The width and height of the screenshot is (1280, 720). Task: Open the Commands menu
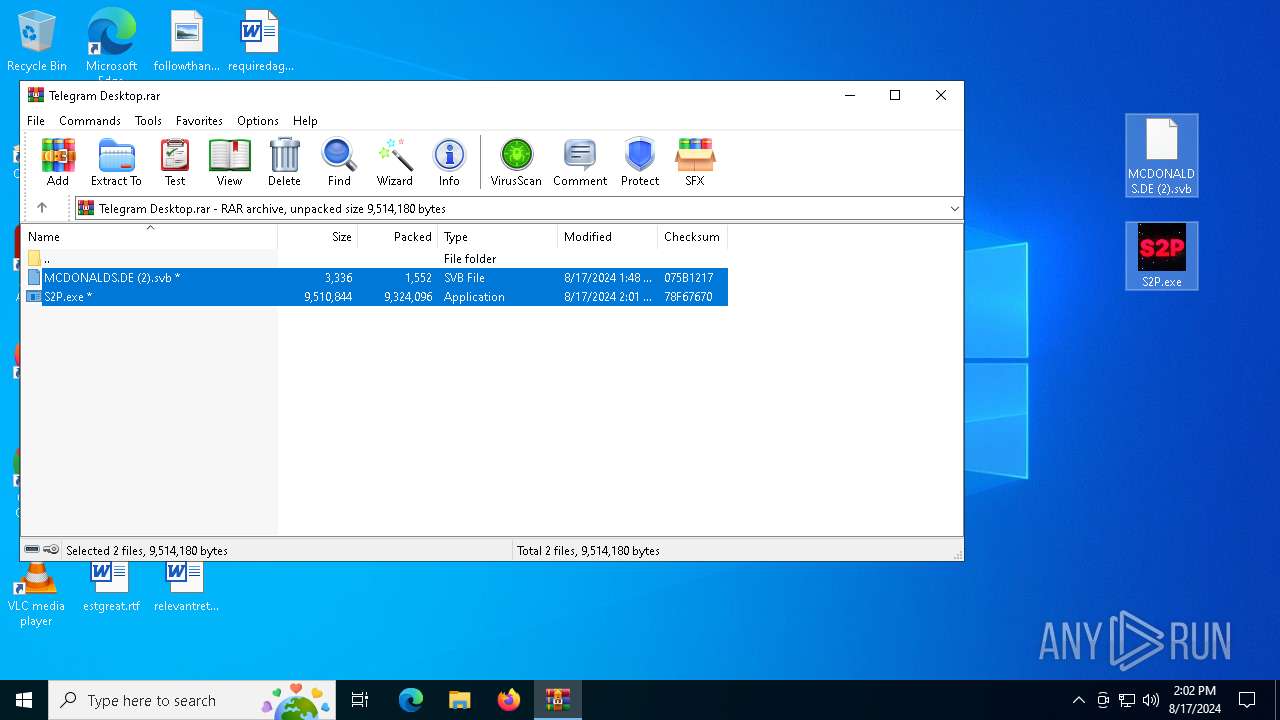point(90,121)
